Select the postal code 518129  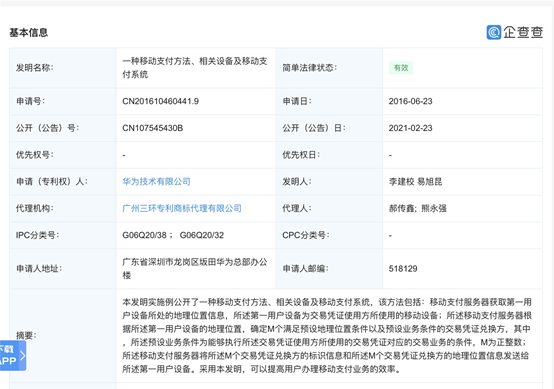coord(403,269)
